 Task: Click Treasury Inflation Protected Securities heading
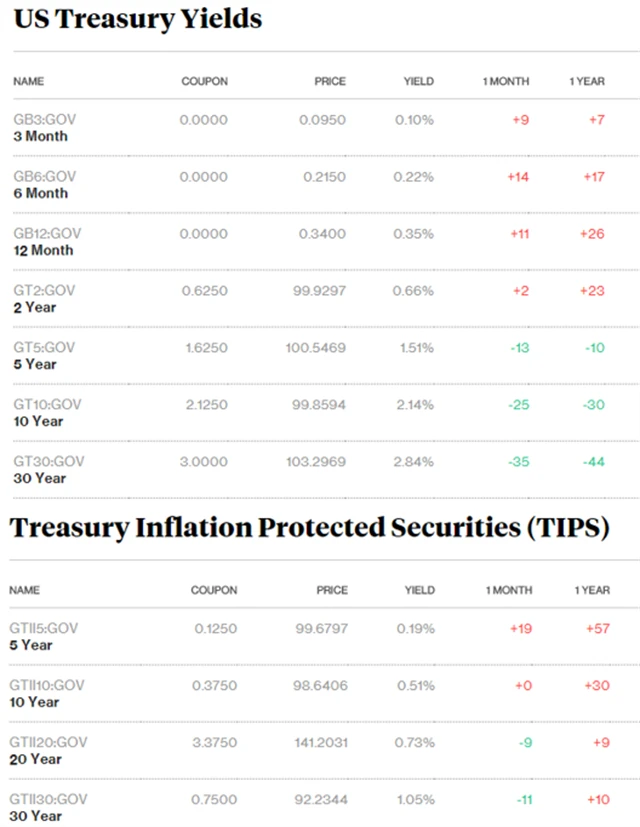(309, 528)
